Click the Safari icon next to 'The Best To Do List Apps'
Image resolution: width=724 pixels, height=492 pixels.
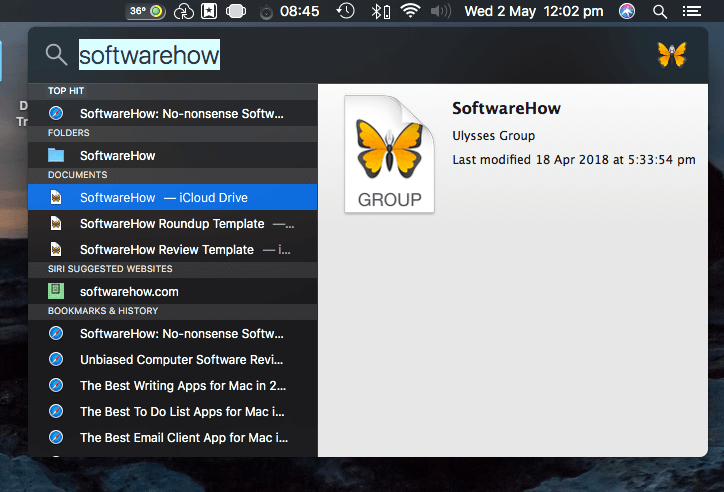coord(56,411)
